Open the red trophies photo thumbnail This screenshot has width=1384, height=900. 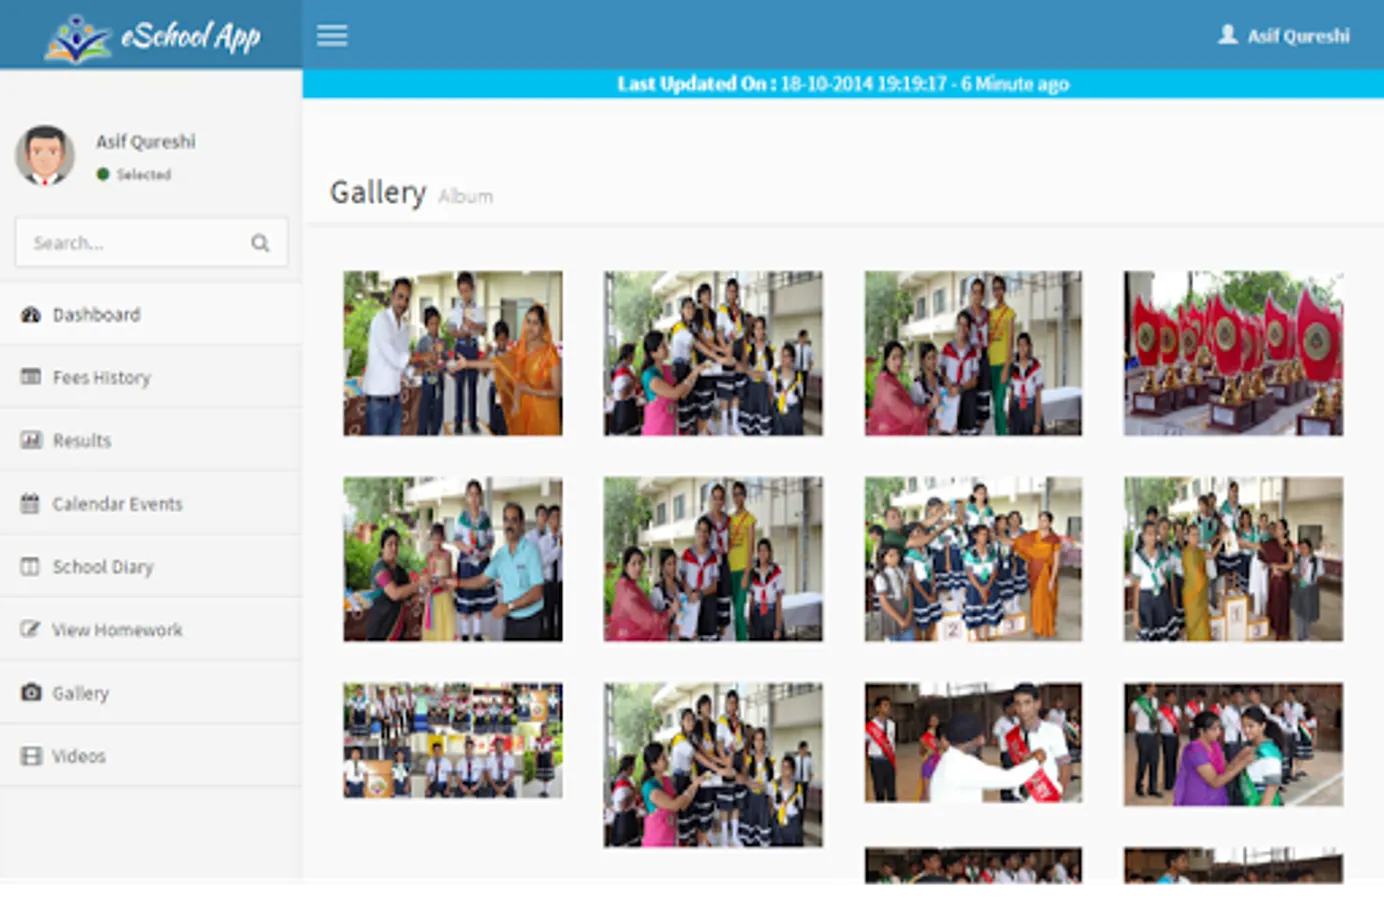click(1232, 352)
